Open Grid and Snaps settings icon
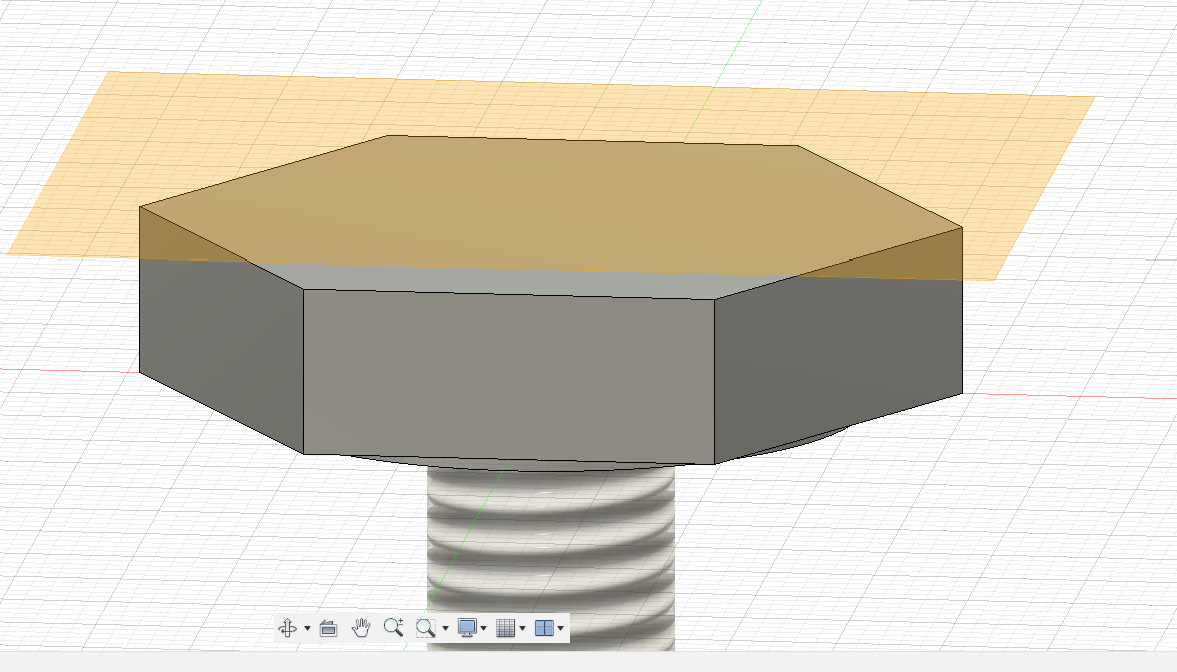Screen dimensions: 1177x672 pyautogui.click(x=506, y=628)
